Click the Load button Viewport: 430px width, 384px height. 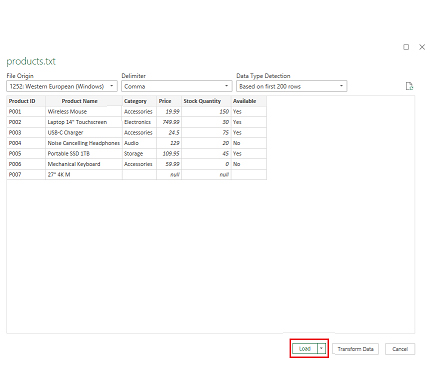[x=305, y=349]
